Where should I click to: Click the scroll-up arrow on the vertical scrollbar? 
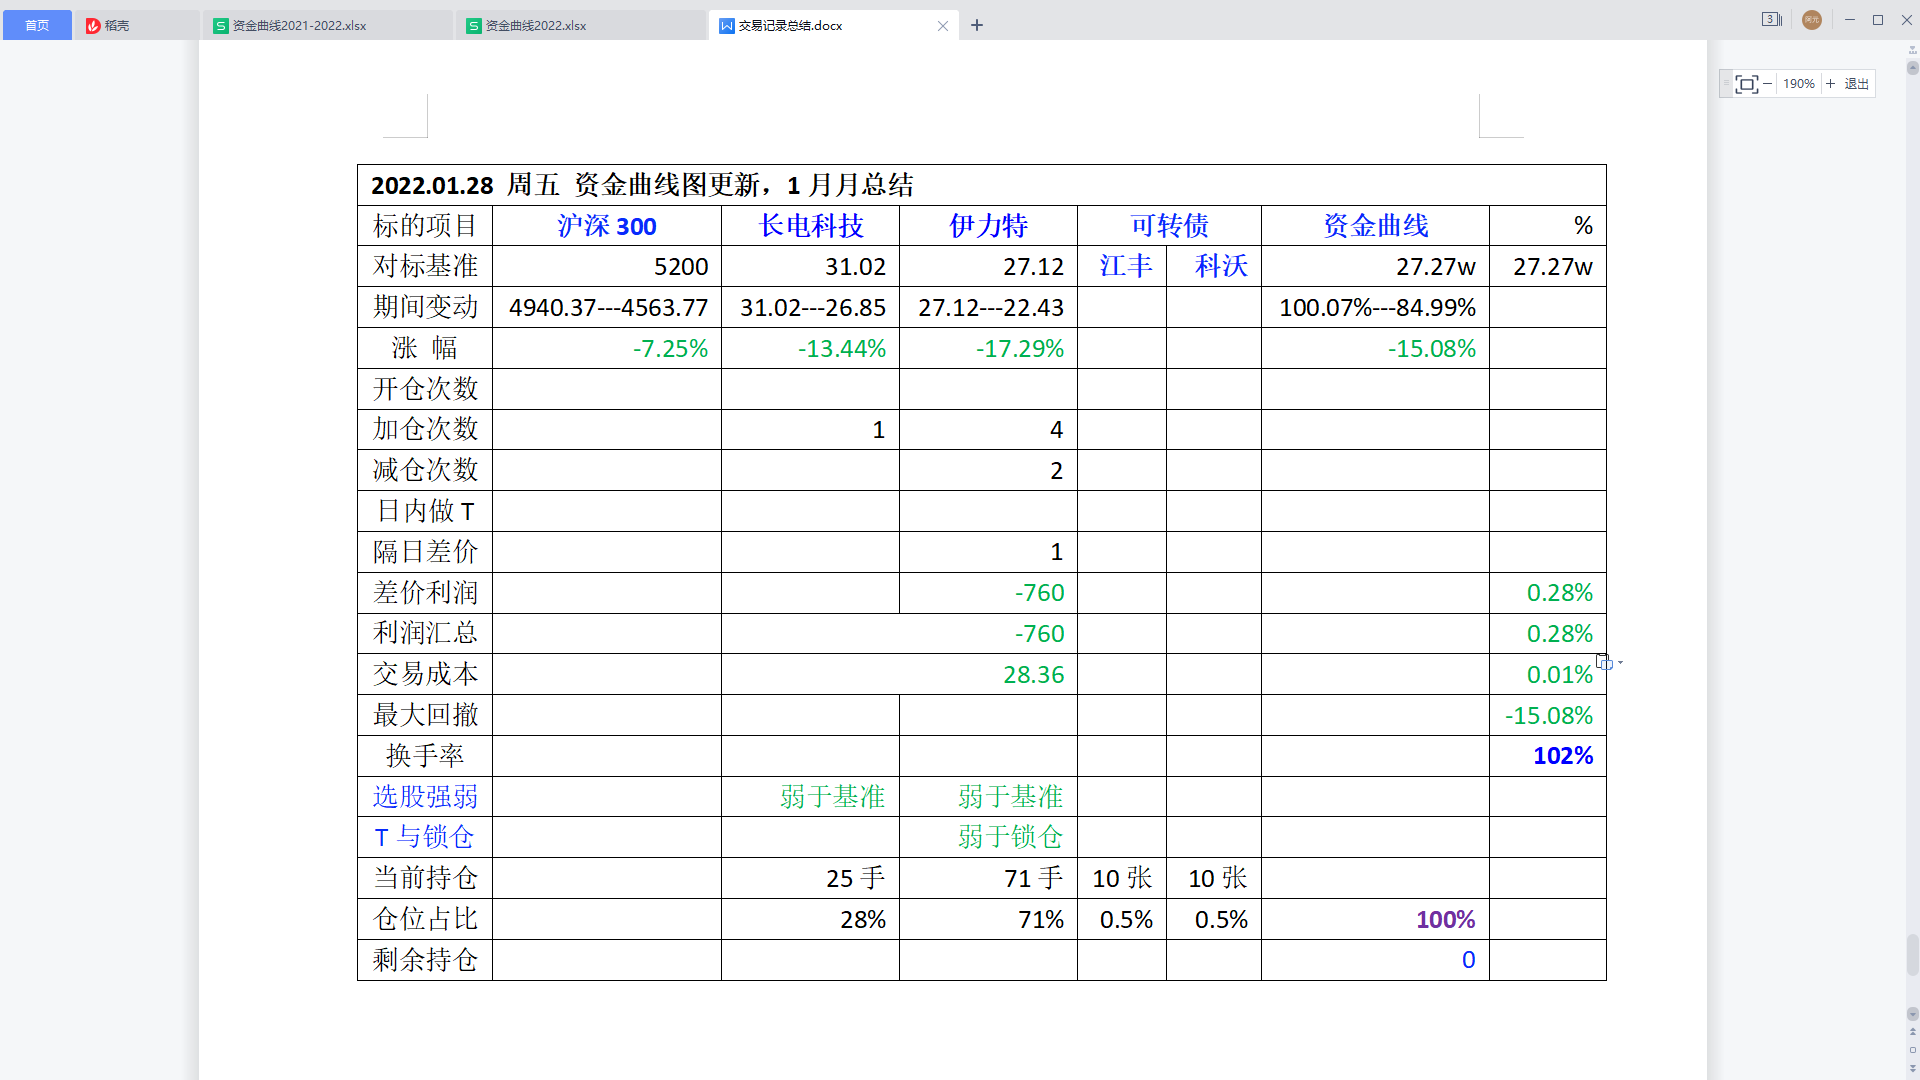1913,66
